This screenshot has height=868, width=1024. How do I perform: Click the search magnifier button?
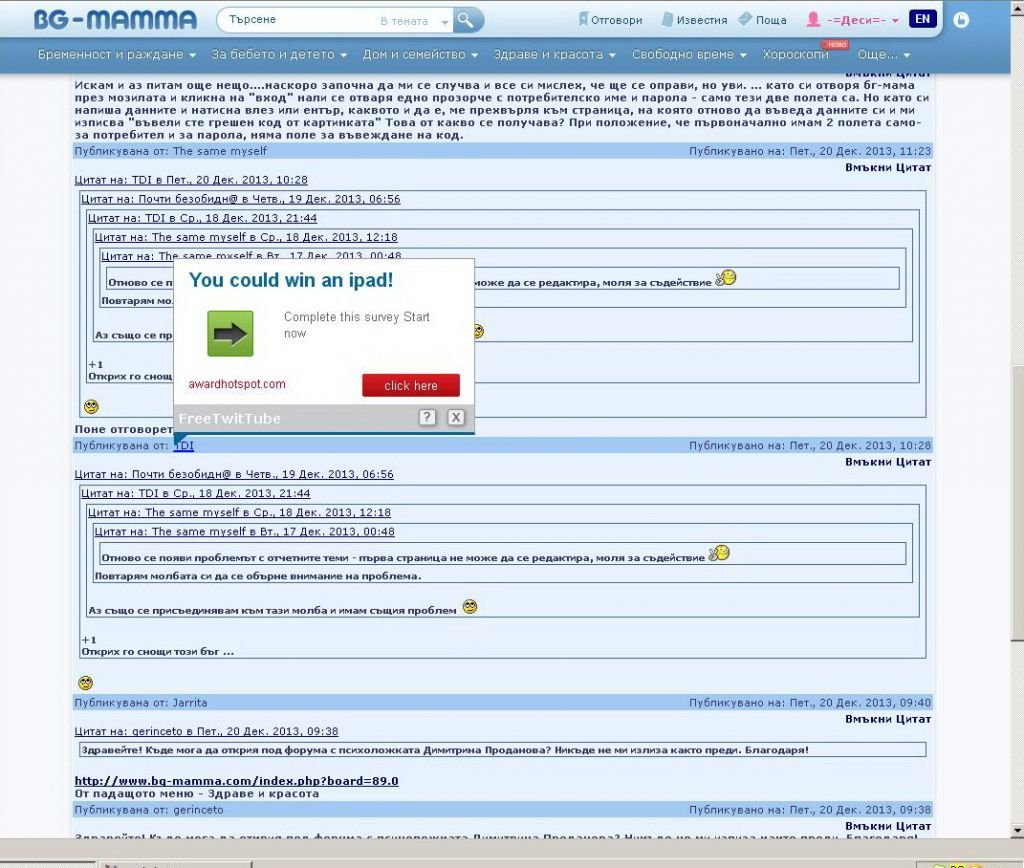pyautogui.click(x=467, y=20)
